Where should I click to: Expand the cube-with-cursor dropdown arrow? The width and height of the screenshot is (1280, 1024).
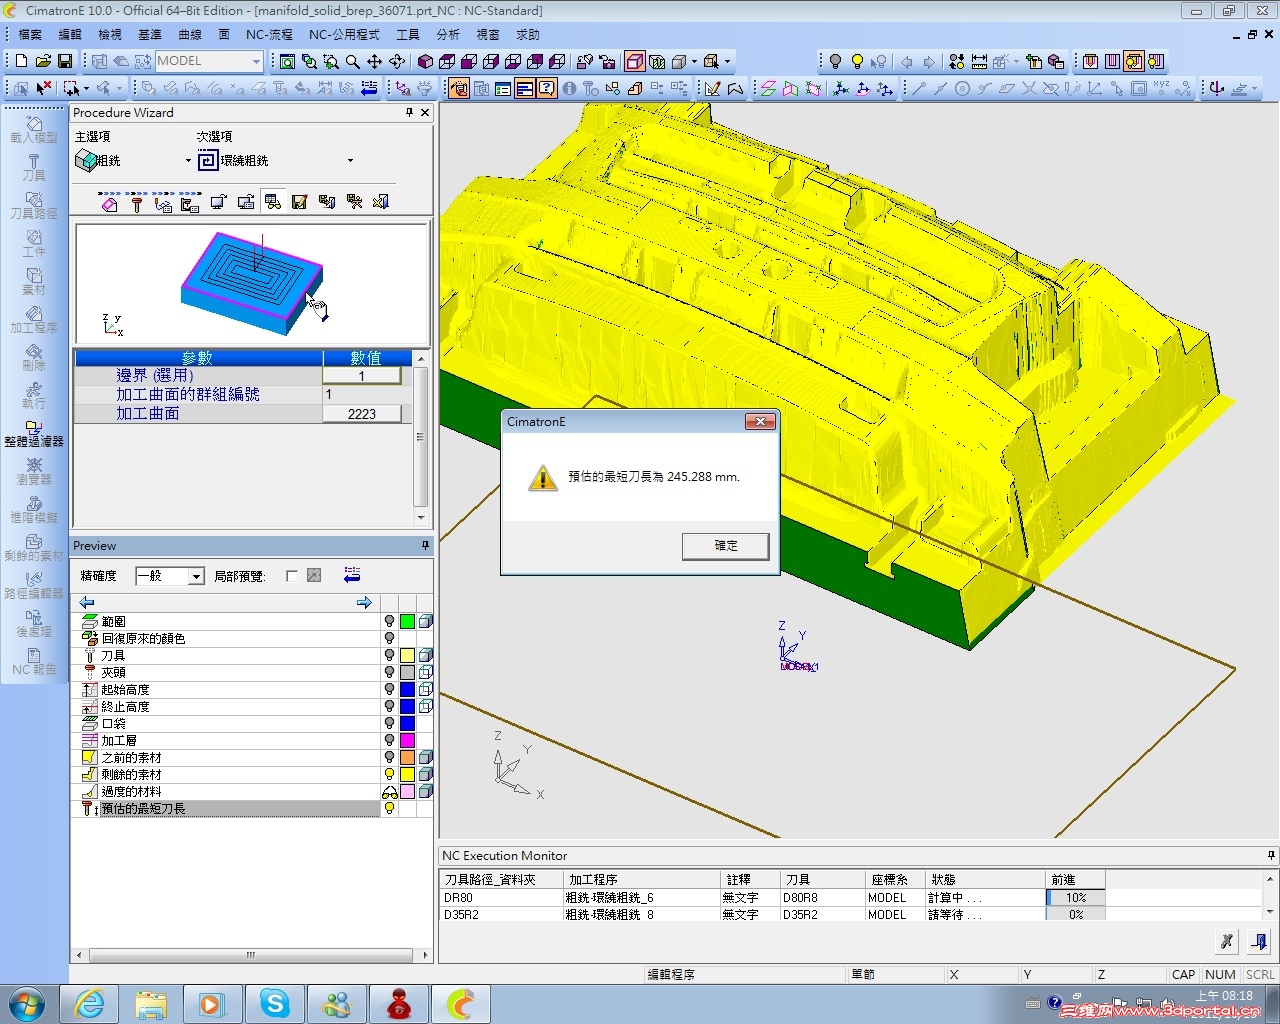(727, 61)
